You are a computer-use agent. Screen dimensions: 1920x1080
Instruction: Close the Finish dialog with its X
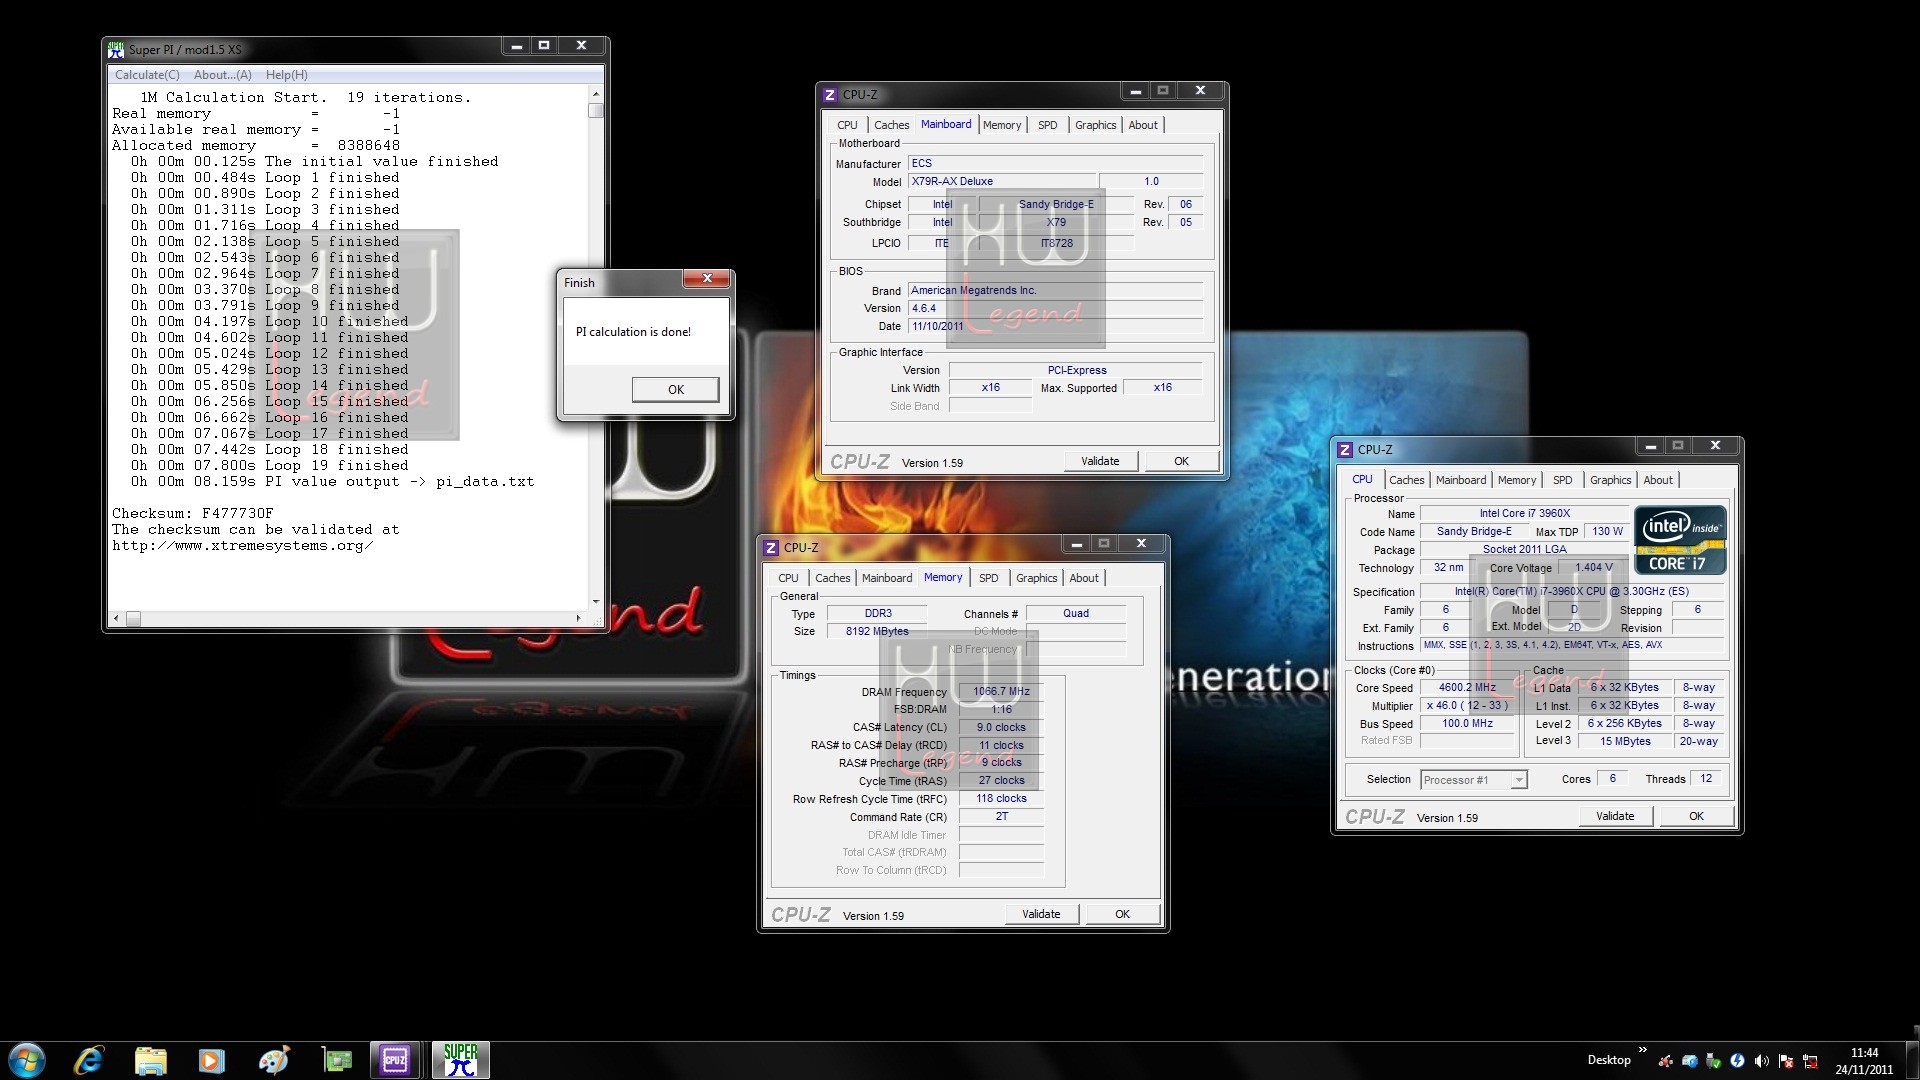coord(707,279)
